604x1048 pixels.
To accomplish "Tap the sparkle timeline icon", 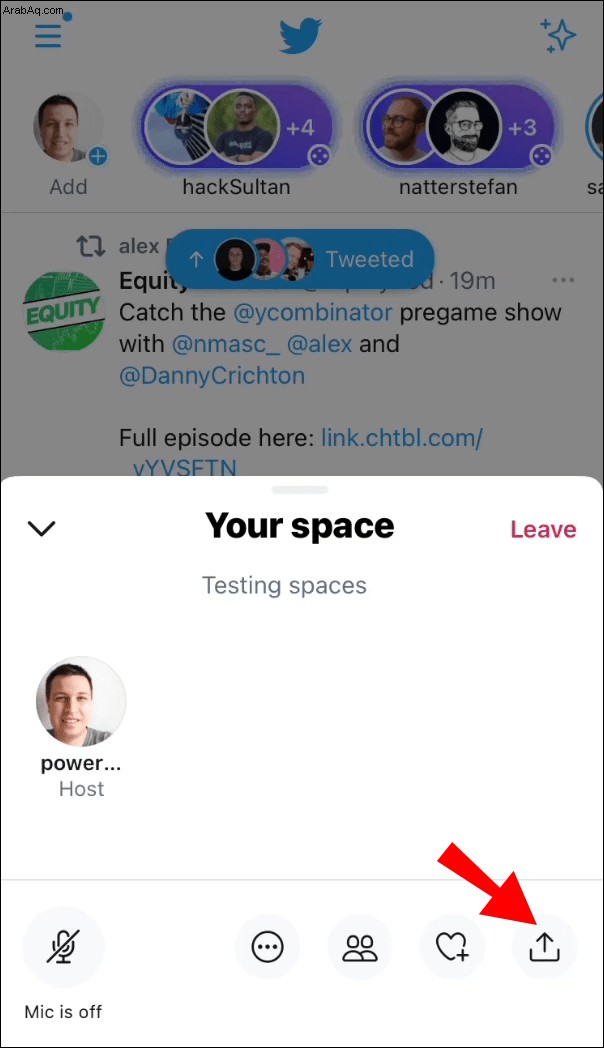I will (558, 35).
